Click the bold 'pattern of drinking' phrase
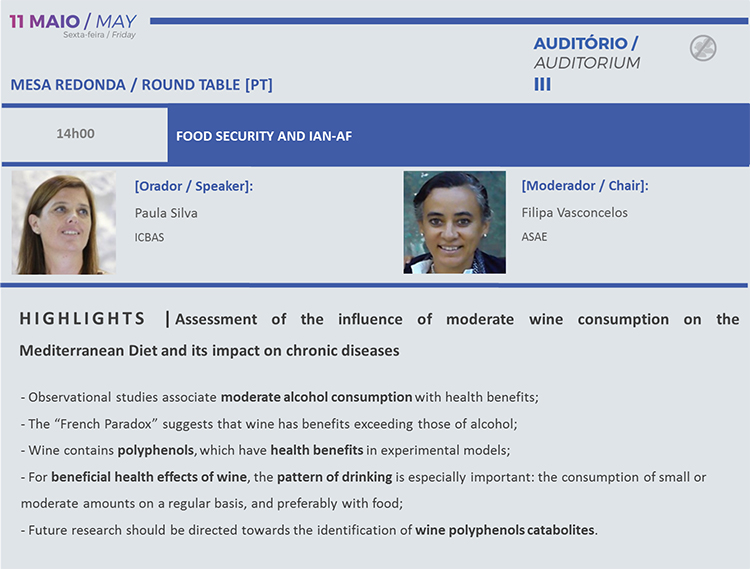The height and width of the screenshot is (569, 750). click(334, 477)
